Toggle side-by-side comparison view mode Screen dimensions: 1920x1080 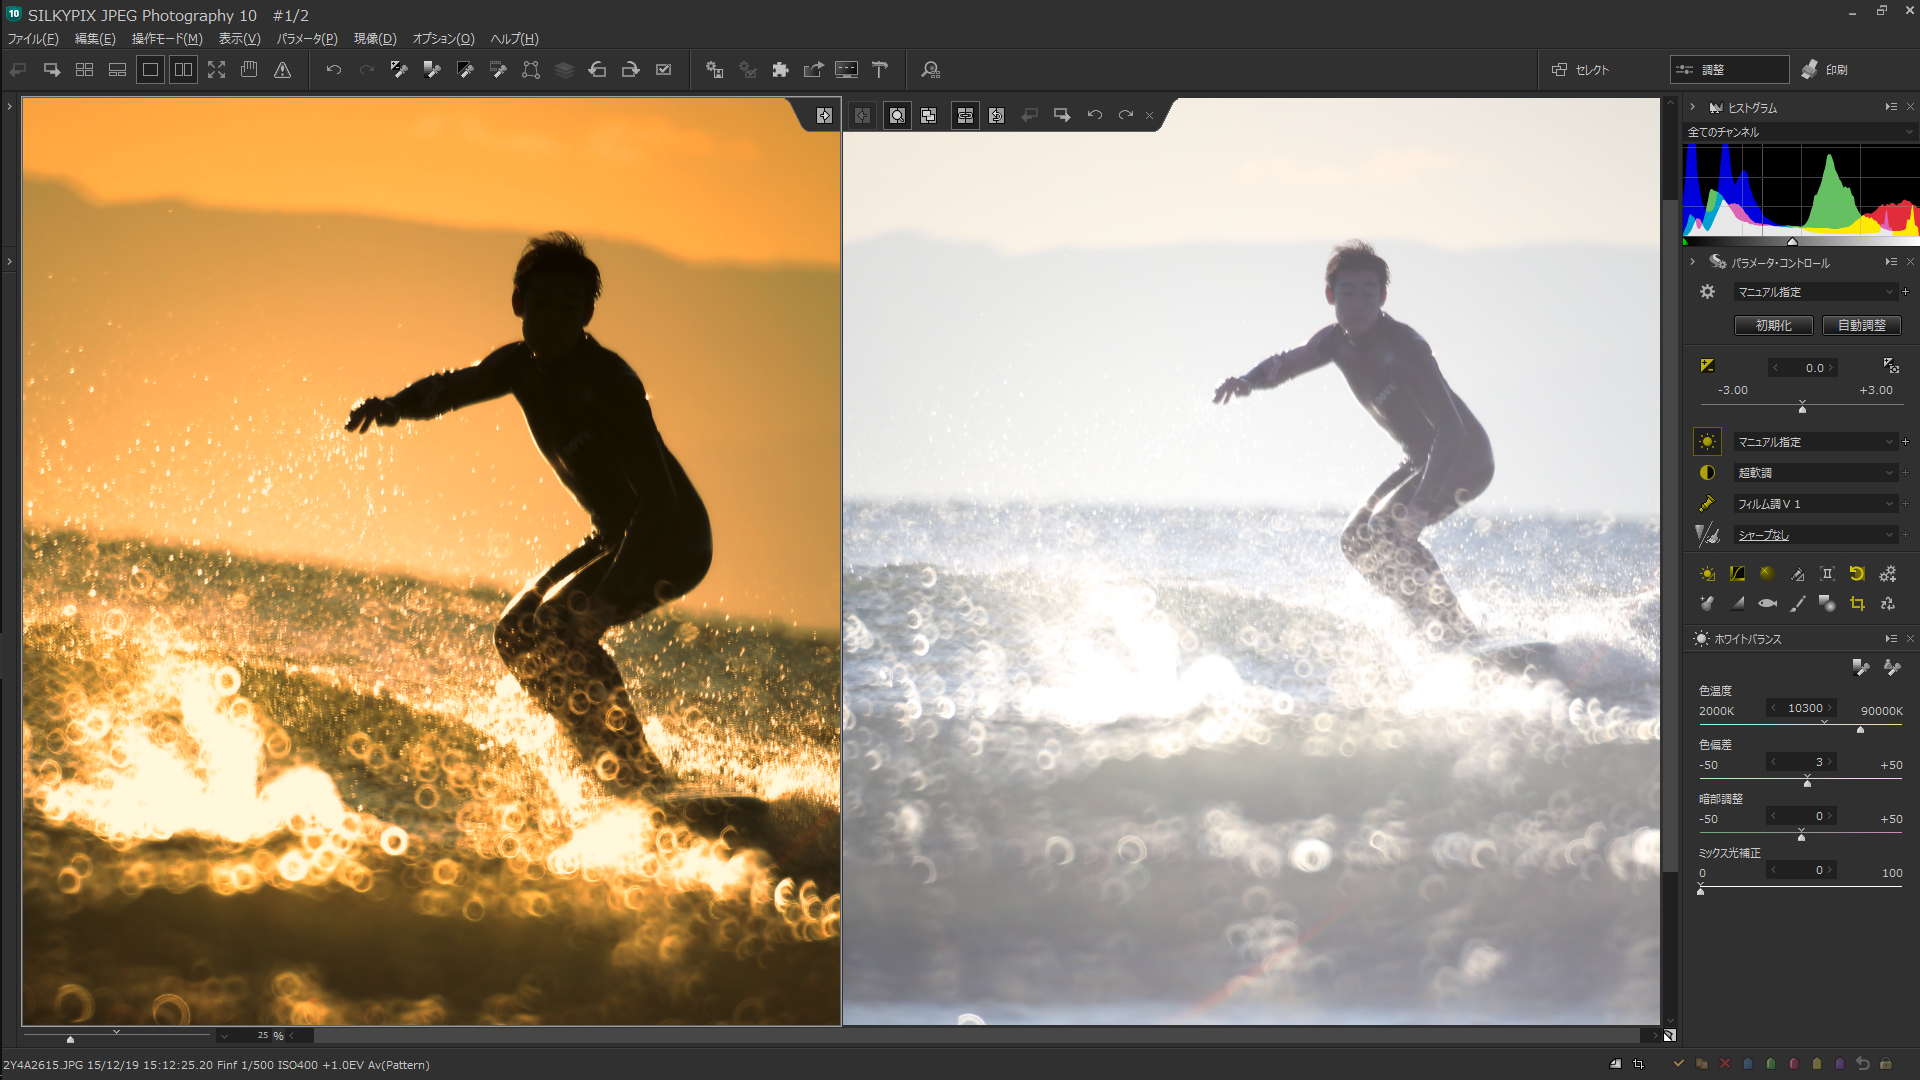point(183,70)
